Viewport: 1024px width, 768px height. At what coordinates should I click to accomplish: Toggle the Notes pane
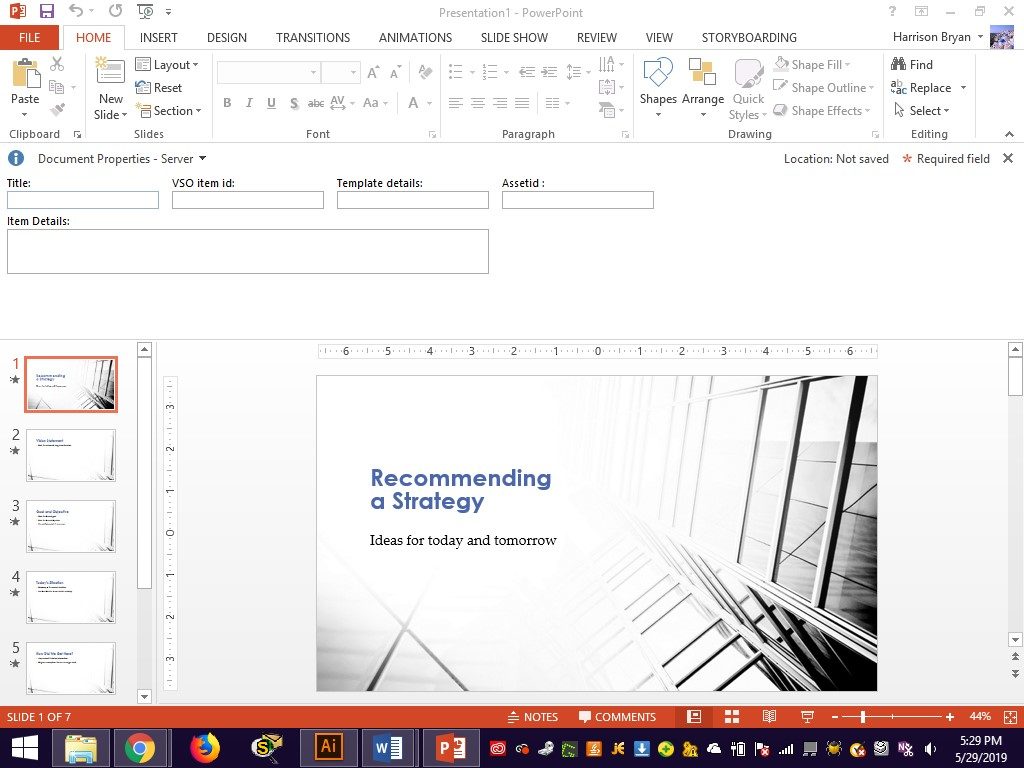(532, 717)
